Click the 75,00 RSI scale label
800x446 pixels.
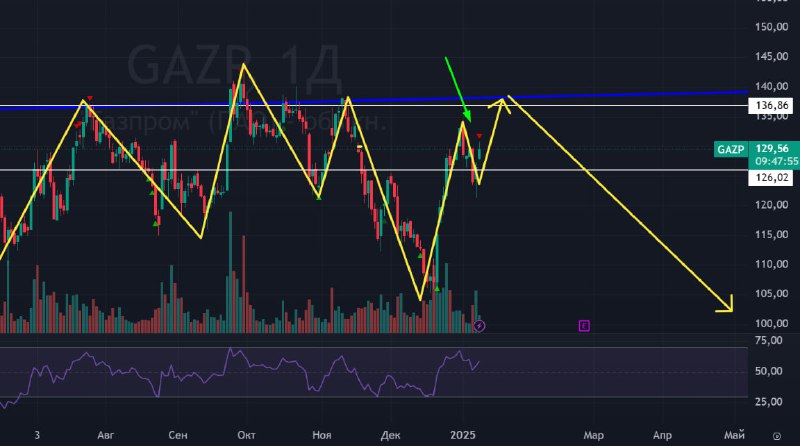(768, 340)
